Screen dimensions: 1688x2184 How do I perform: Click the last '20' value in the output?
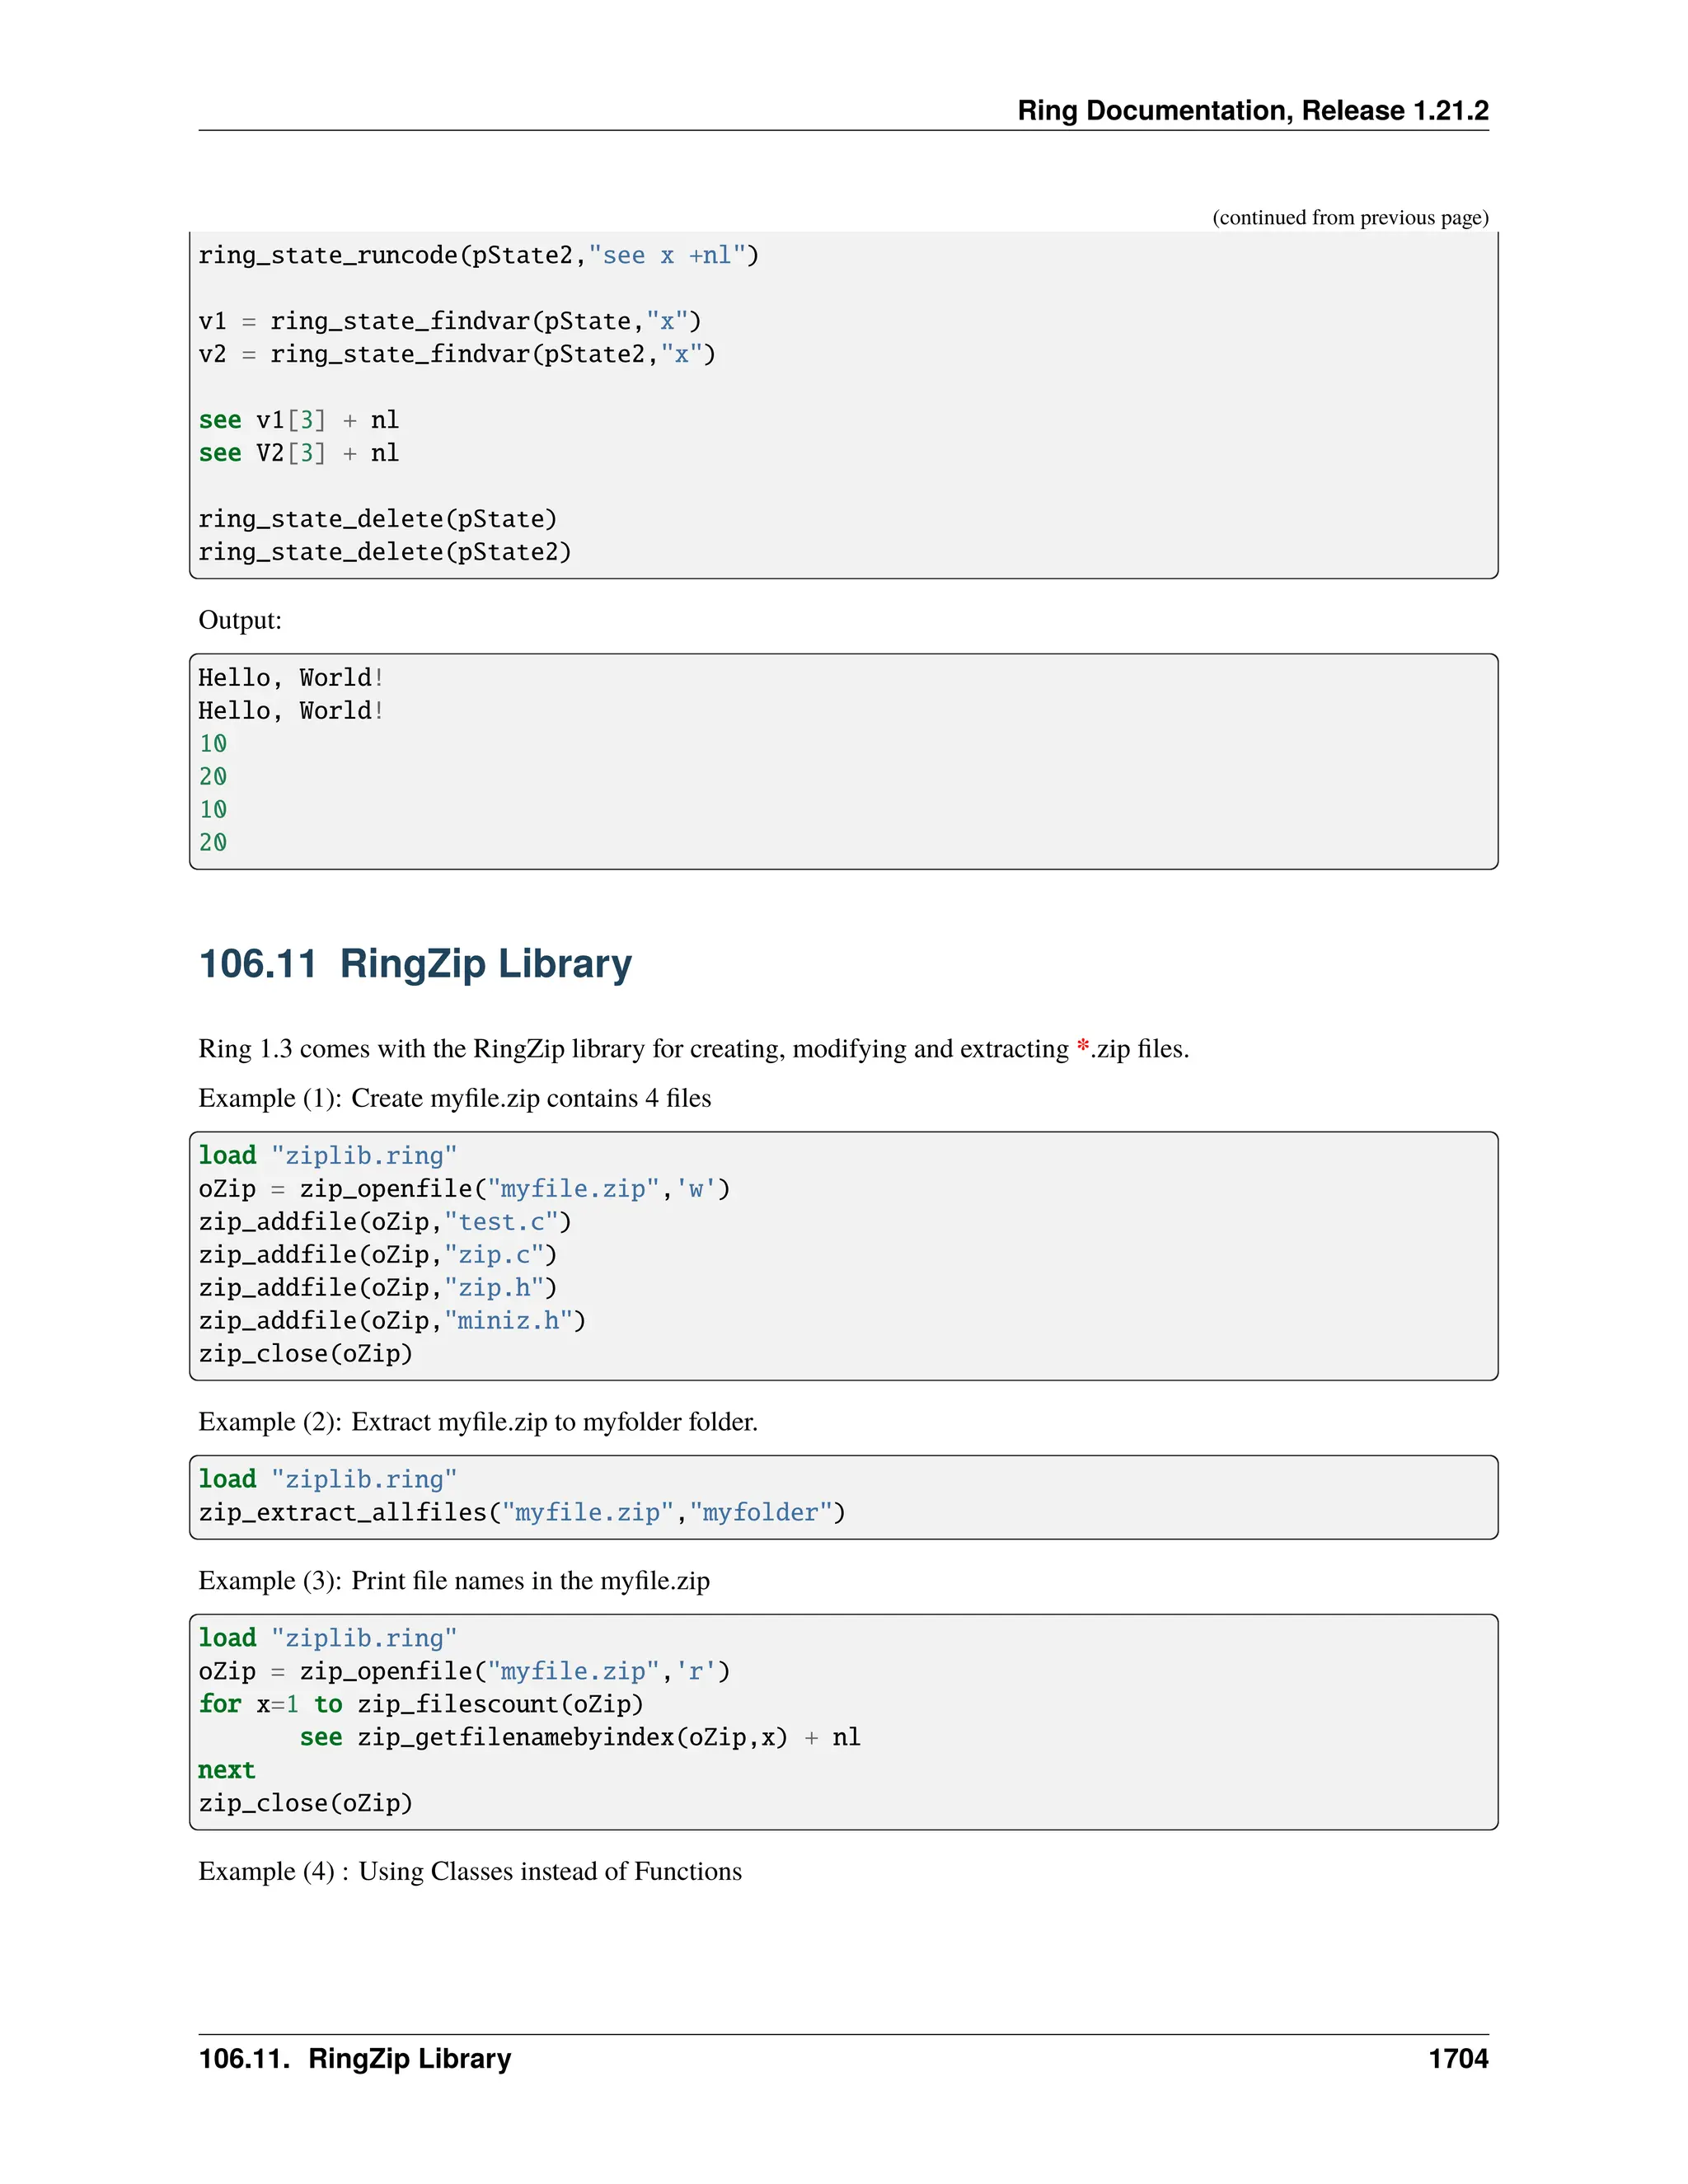coord(213,843)
